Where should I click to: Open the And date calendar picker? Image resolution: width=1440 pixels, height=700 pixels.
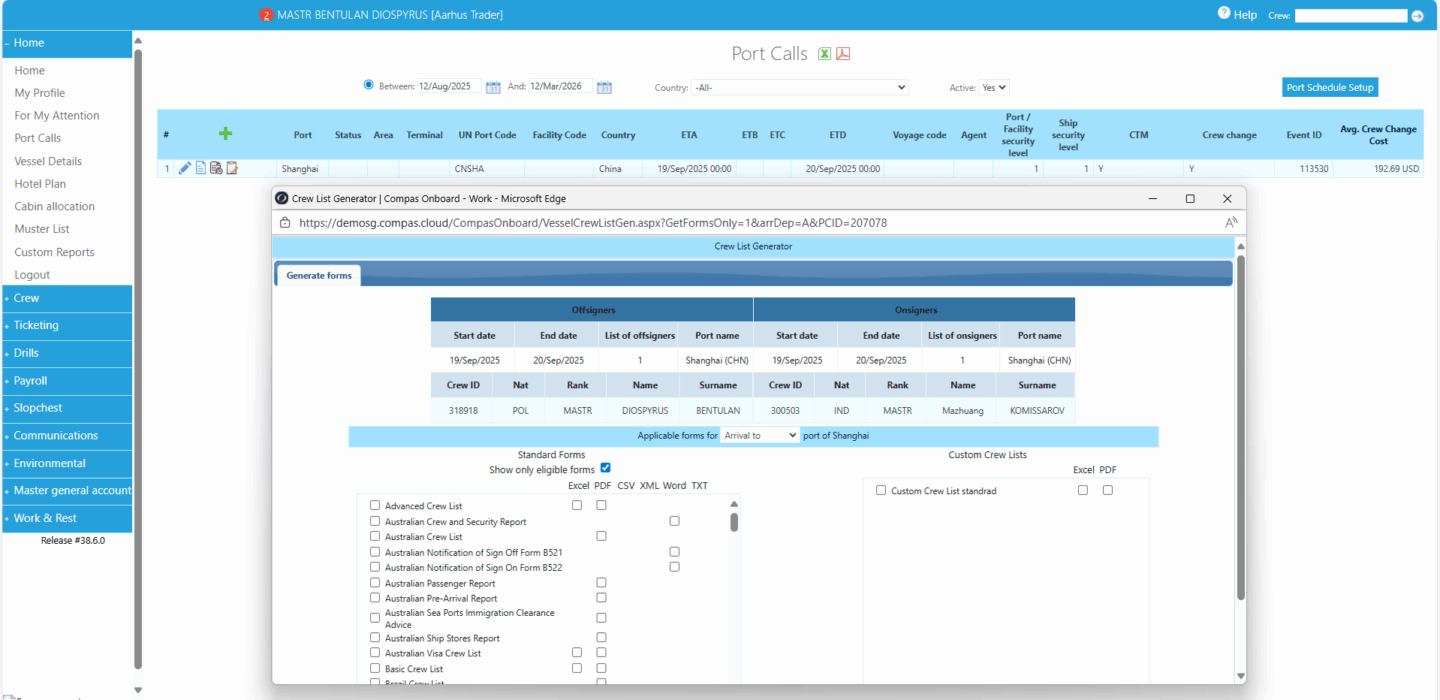click(604, 87)
